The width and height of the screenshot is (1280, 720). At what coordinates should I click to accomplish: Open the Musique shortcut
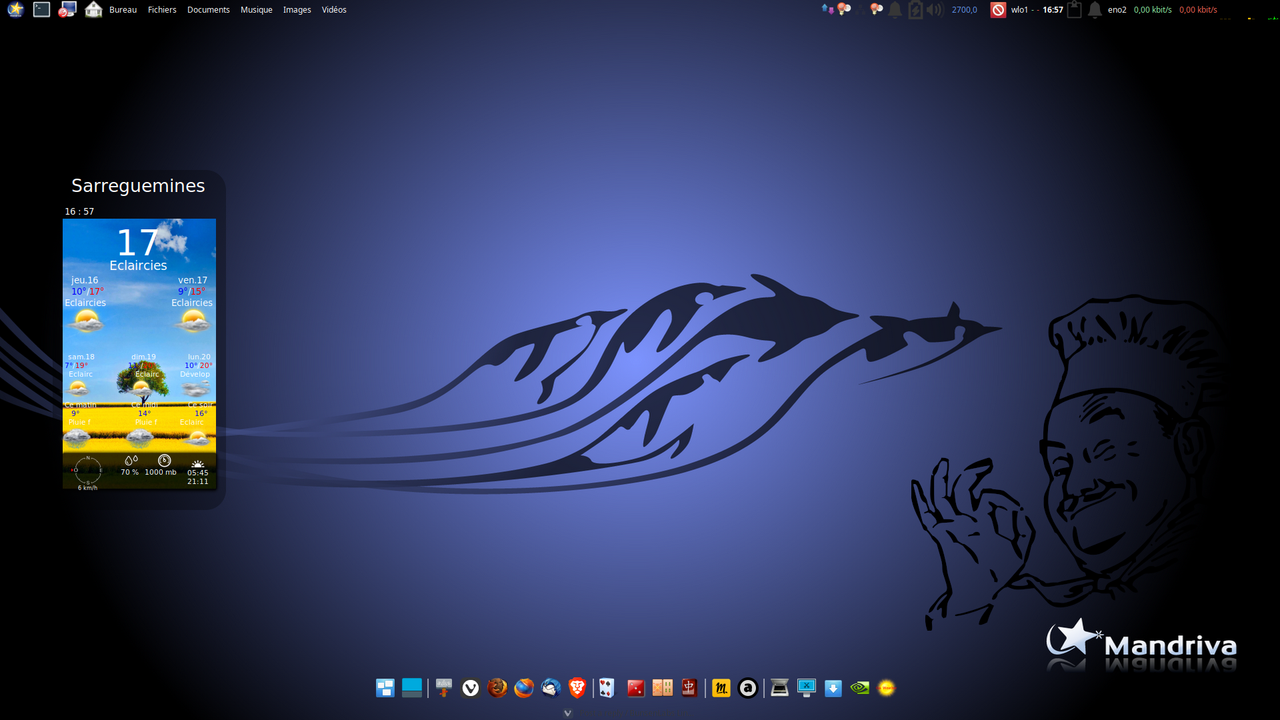(256, 10)
